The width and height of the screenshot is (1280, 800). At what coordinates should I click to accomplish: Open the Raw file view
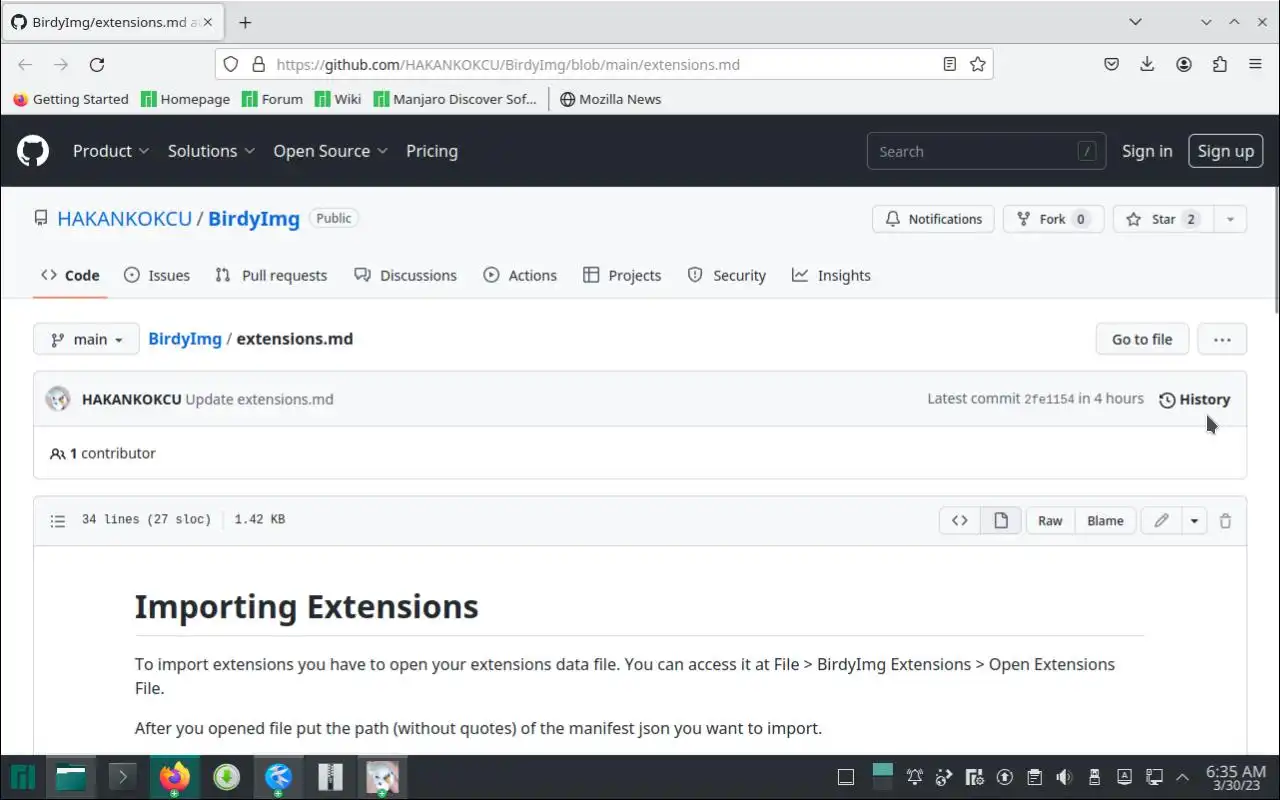click(1050, 520)
